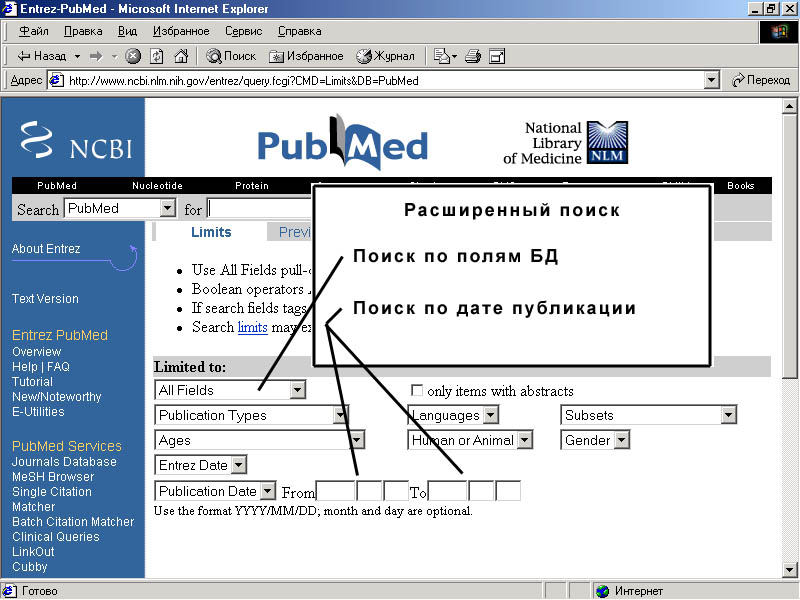Click the address URL field
This screenshot has width=800, height=600.
(383, 81)
